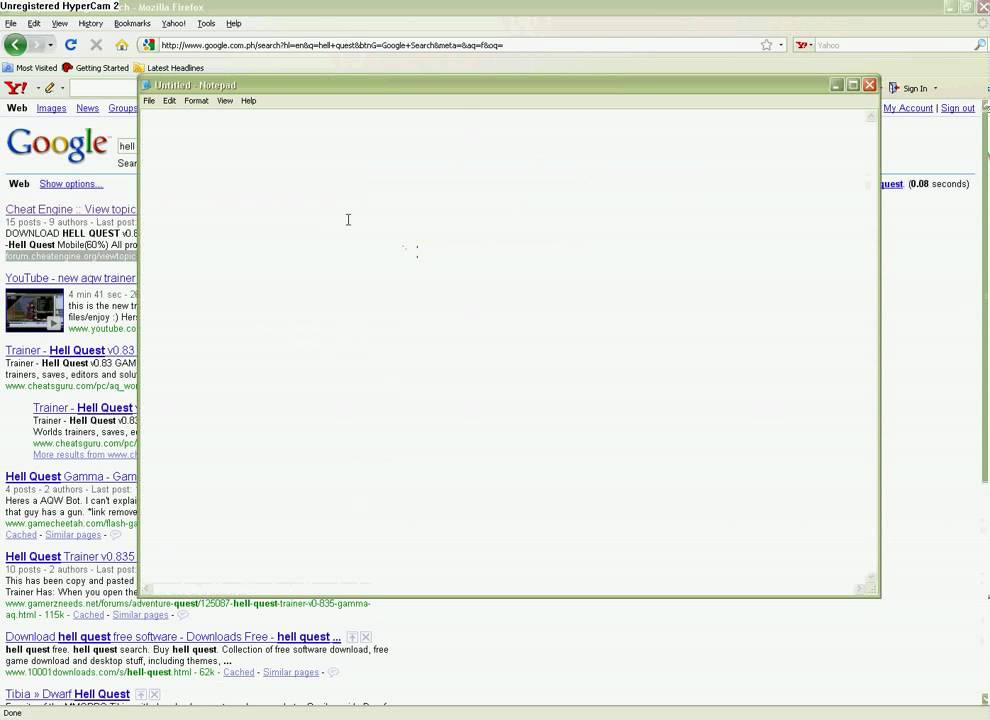Click the Google logo on the results page
Viewport: 990px width, 720px height.
pyautogui.click(x=57, y=145)
